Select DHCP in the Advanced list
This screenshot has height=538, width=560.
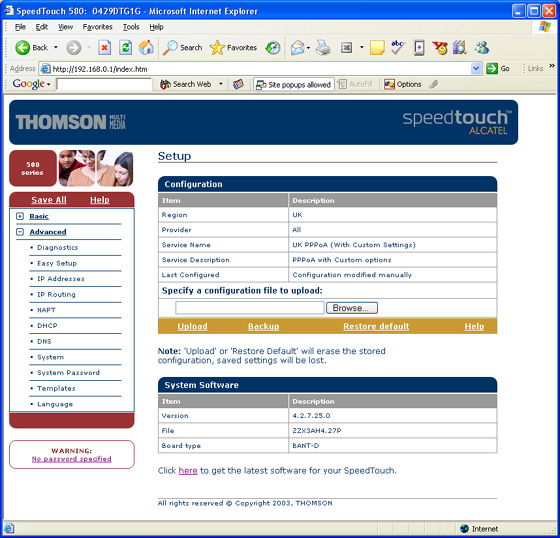[x=47, y=326]
